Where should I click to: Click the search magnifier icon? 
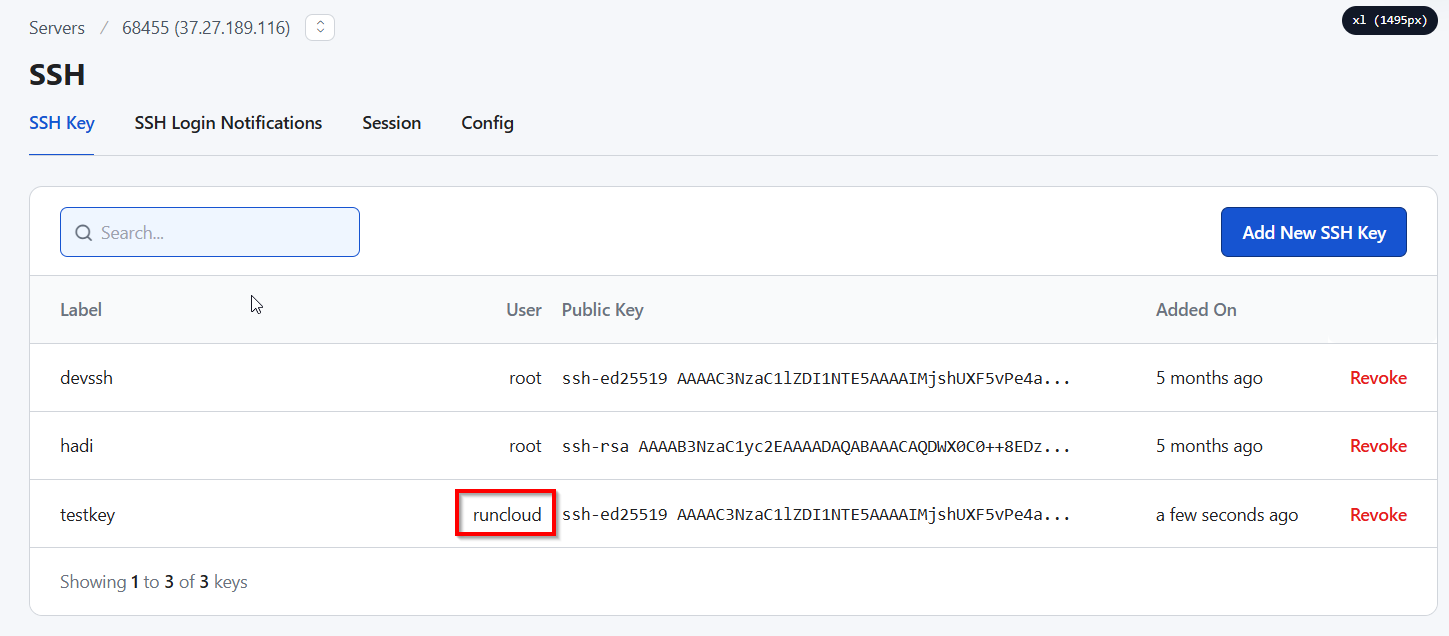tap(84, 233)
